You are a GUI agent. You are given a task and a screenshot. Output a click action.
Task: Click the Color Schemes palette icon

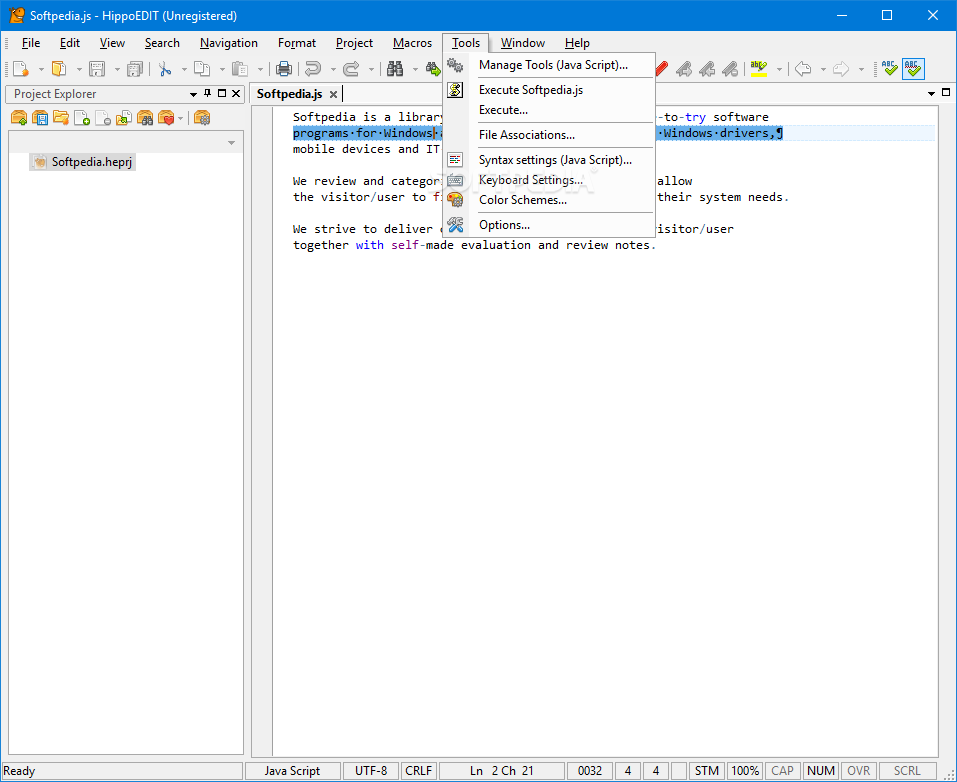pos(455,200)
